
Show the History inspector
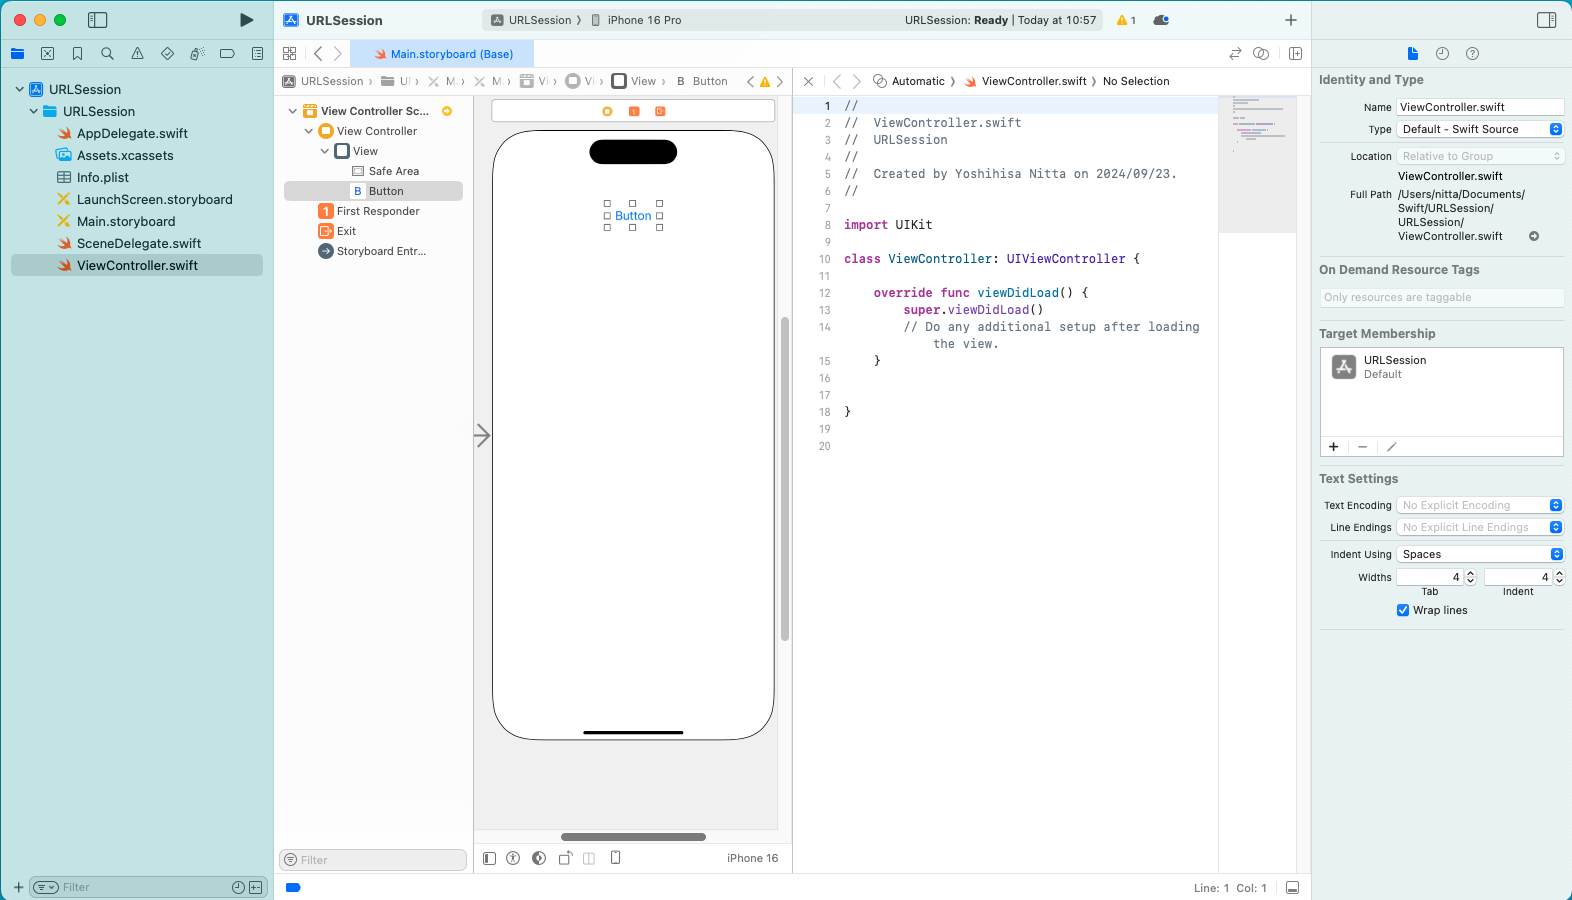point(1442,54)
